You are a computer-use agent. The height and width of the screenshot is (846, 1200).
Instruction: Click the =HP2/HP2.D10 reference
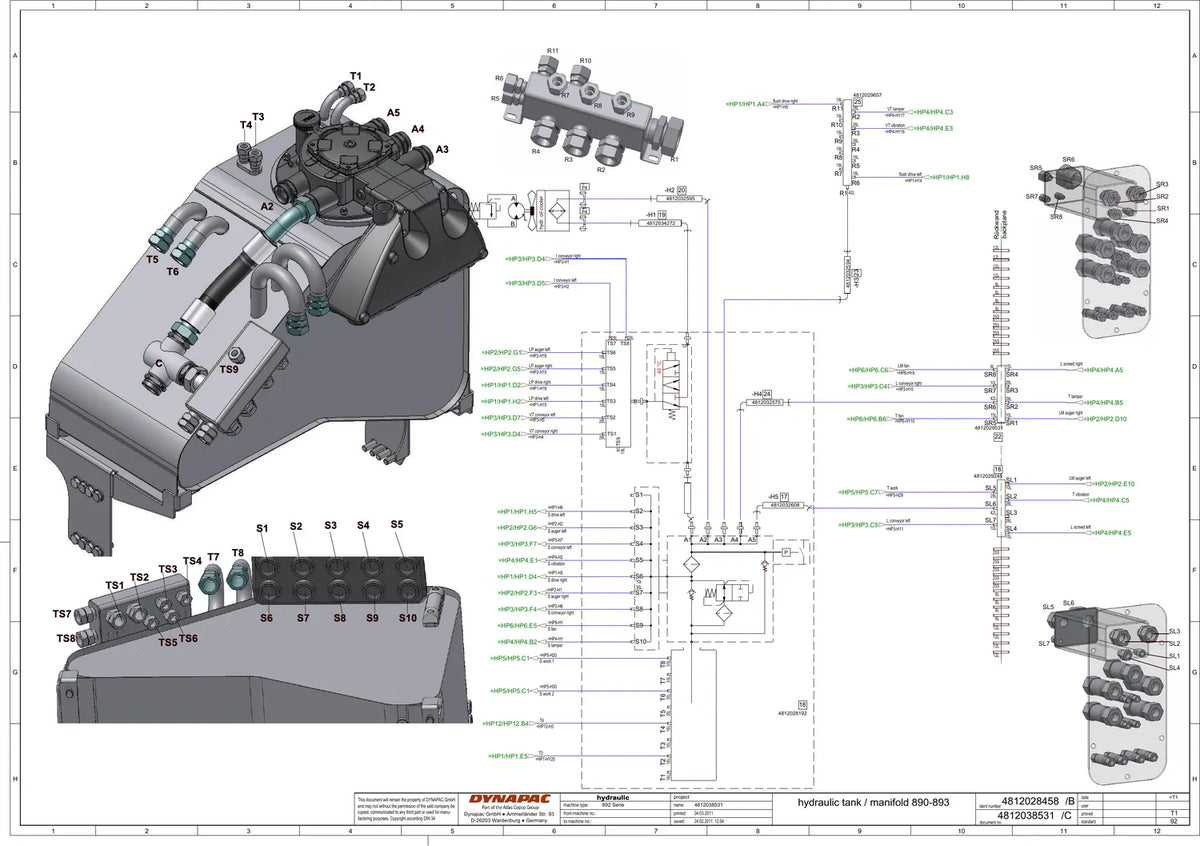click(x=1105, y=419)
